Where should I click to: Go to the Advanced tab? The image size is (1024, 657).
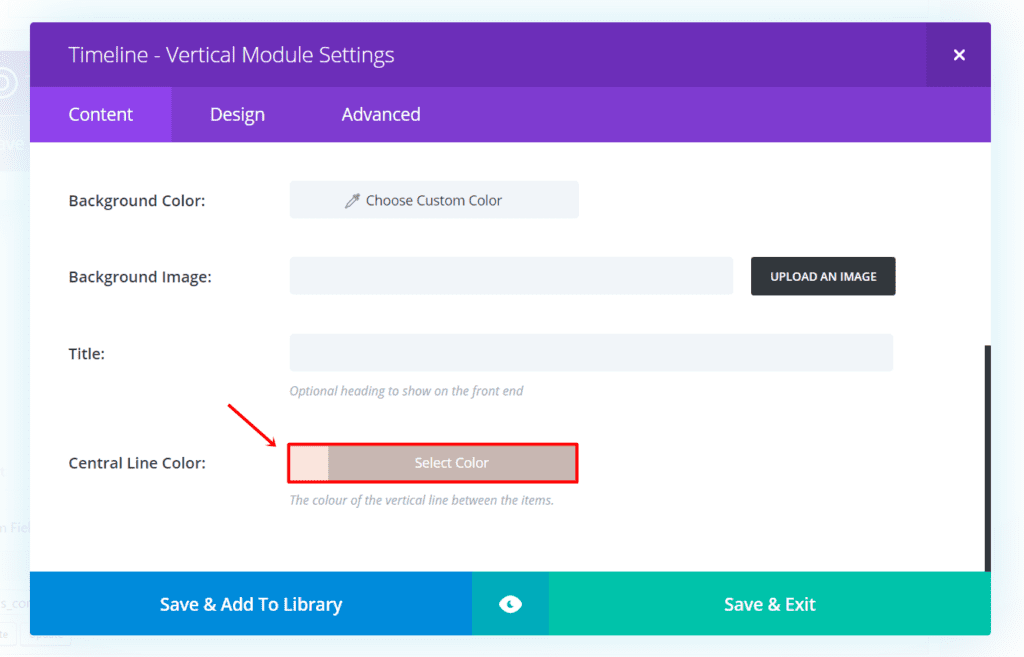click(x=381, y=115)
